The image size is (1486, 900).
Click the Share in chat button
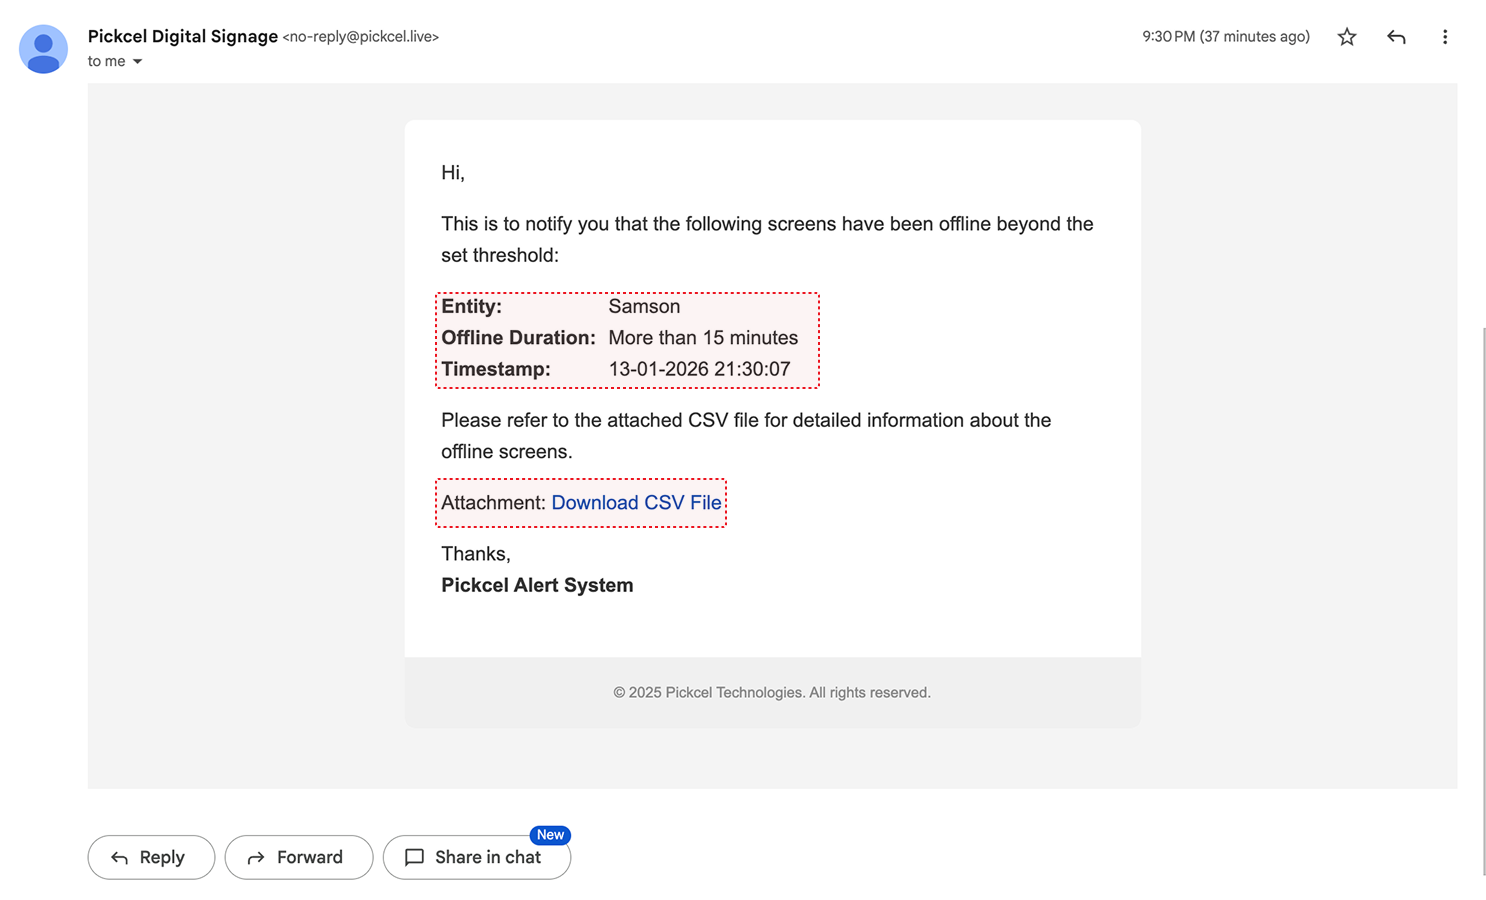pos(476,857)
